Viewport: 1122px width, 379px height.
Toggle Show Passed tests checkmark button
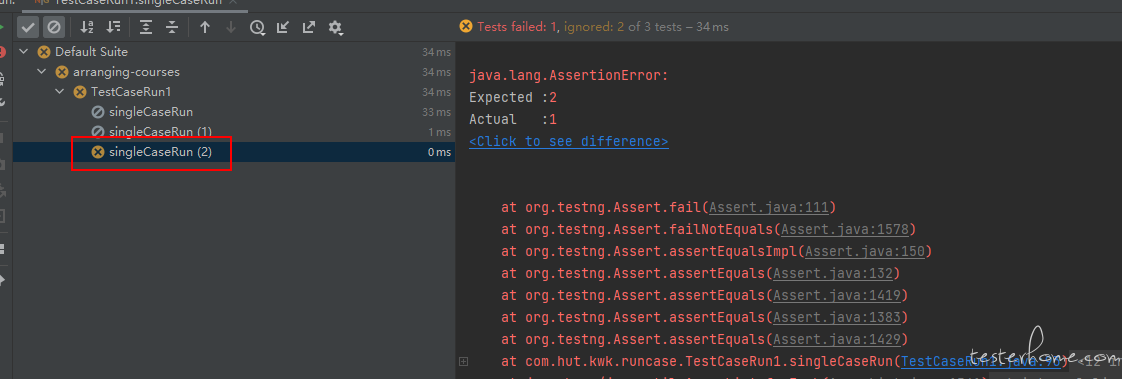click(x=28, y=27)
